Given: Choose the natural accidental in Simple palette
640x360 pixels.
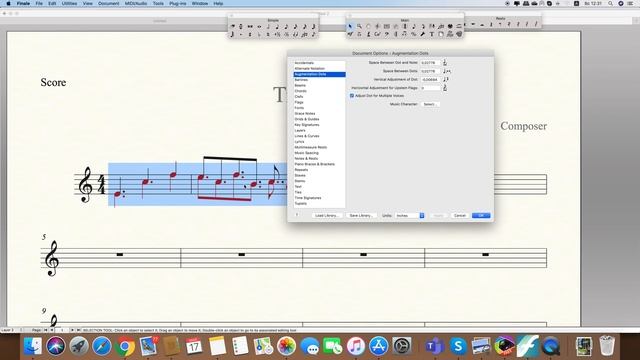Looking at the screenshot, I should click(x=268, y=35).
